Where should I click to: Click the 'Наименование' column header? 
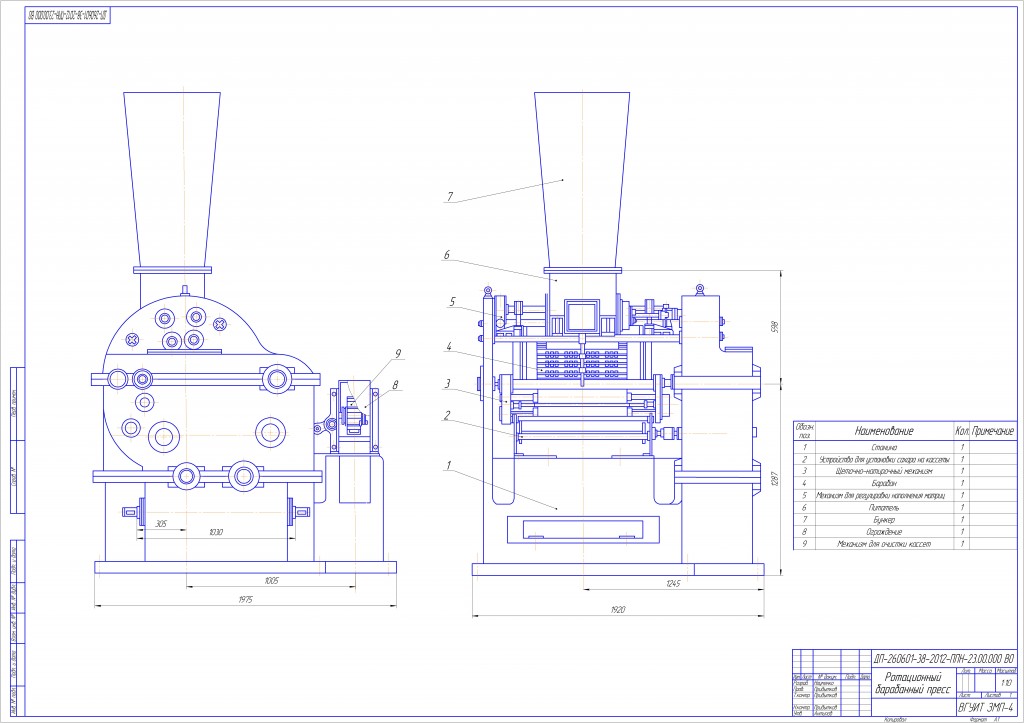tap(883, 429)
